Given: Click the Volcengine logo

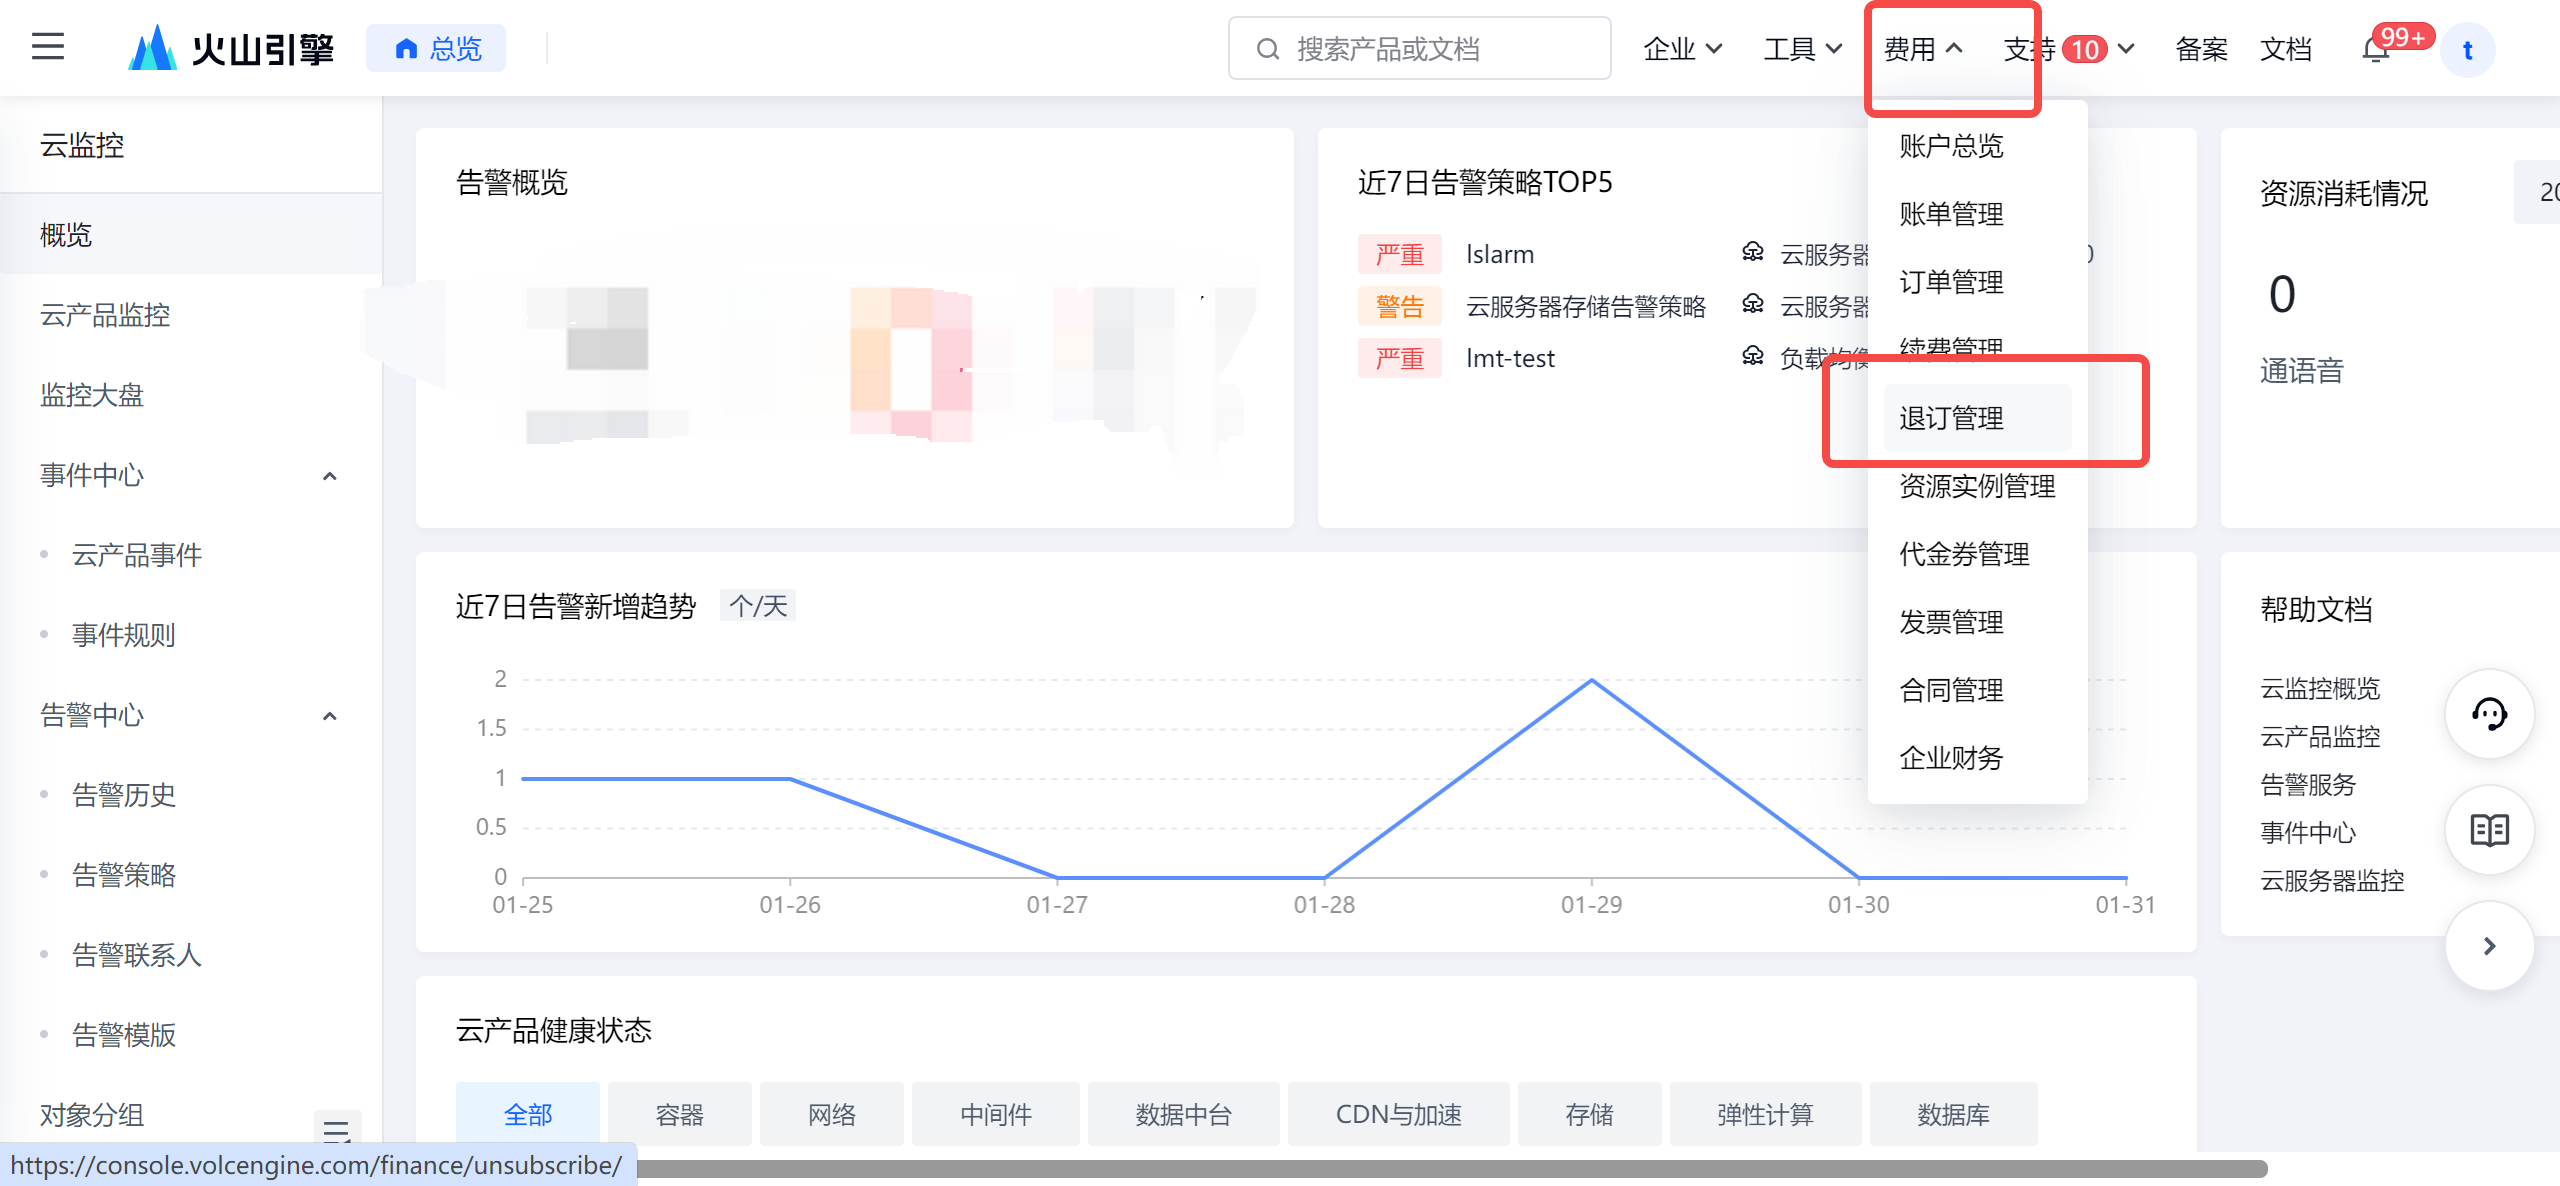Looking at the screenshot, I should [x=231, y=48].
